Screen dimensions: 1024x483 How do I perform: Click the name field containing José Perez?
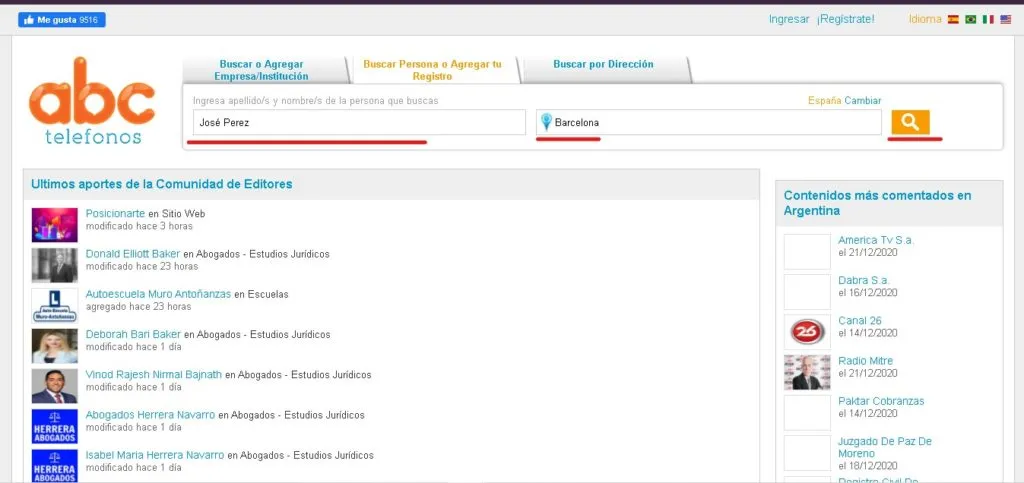(358, 122)
